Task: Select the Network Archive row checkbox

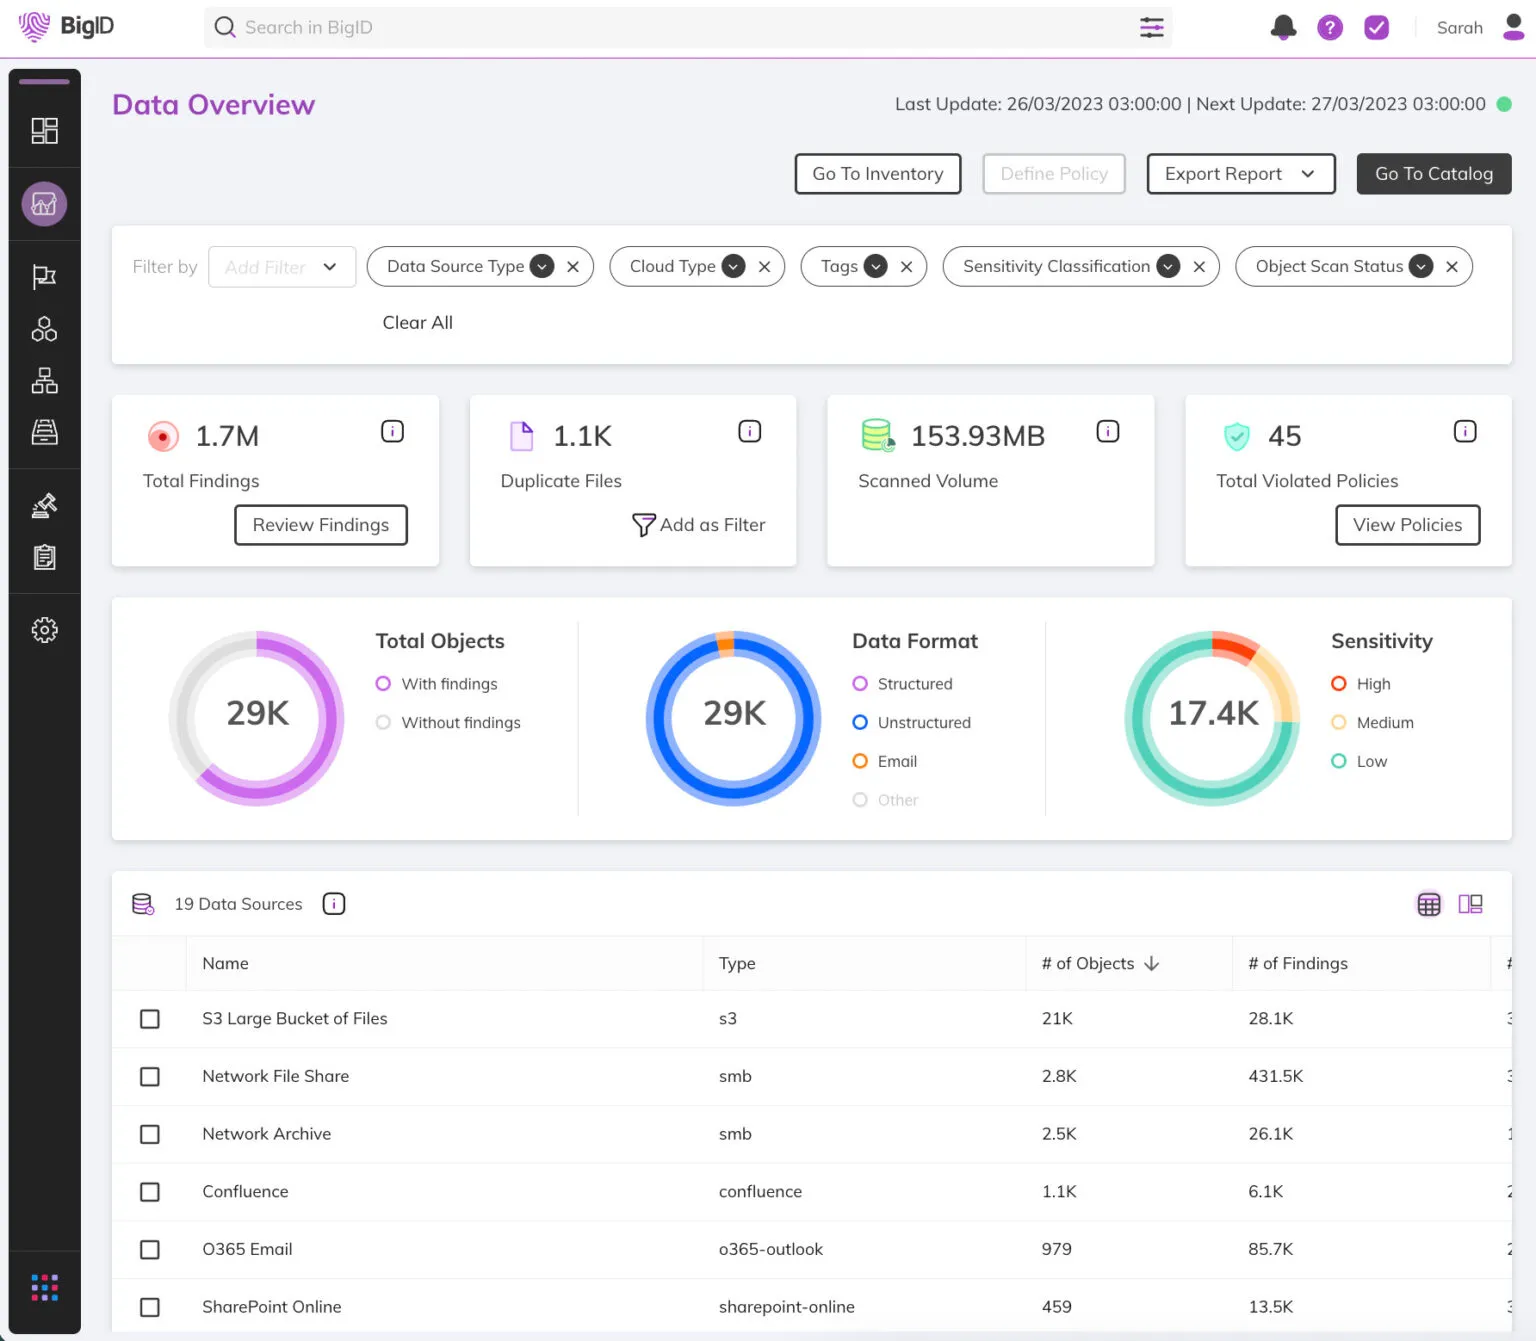Action: tap(150, 1134)
